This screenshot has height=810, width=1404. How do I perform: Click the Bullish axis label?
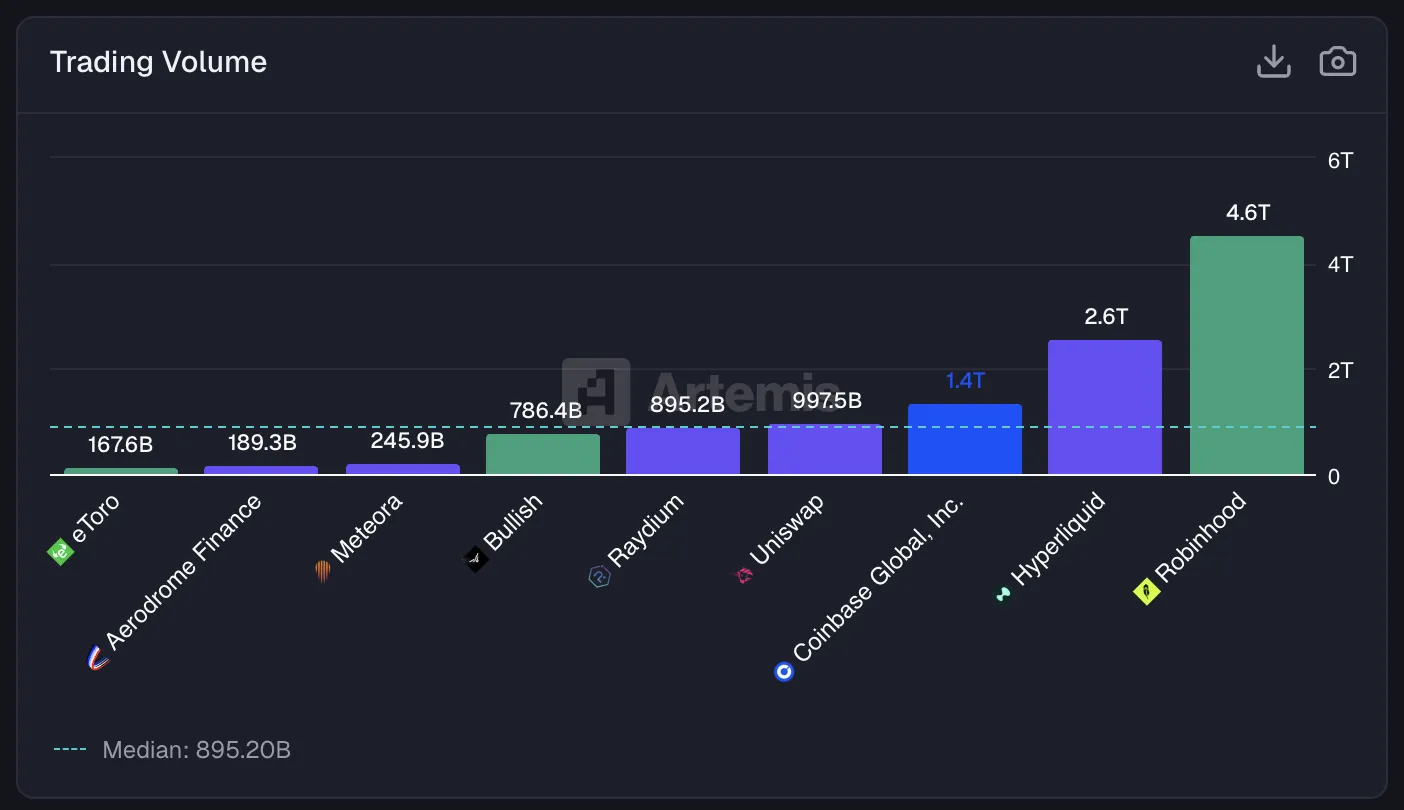pyautogui.click(x=513, y=521)
